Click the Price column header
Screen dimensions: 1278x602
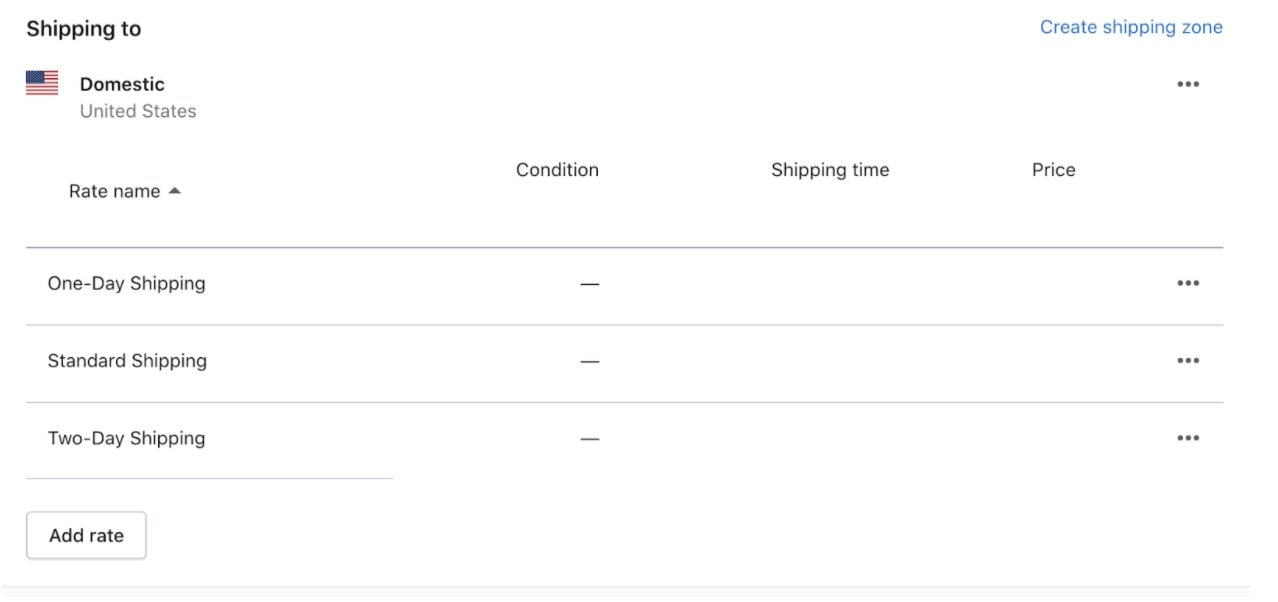click(1054, 170)
